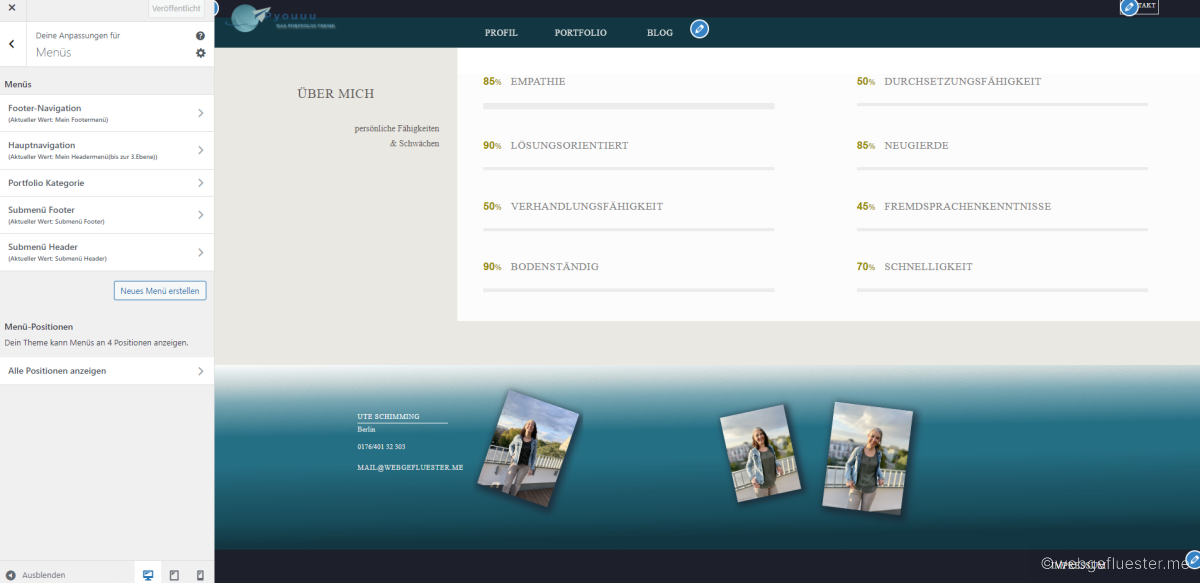
Task: Open the Portfolio Kategorie menu section
Action: tap(107, 183)
